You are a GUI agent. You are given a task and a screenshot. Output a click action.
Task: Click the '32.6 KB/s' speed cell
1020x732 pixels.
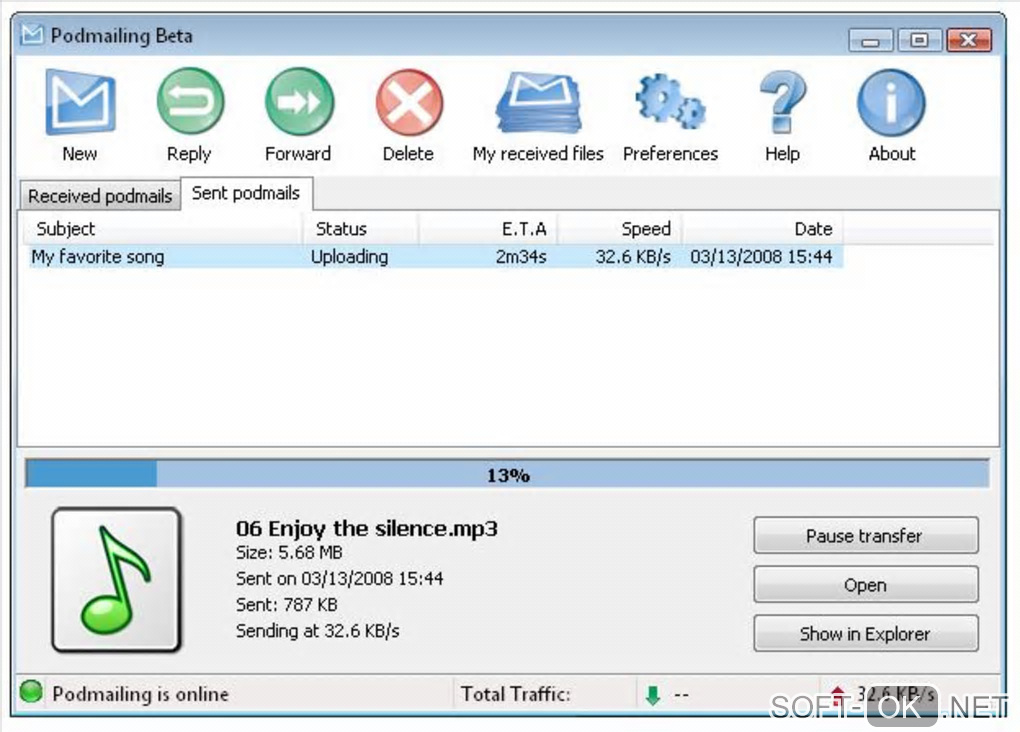click(x=633, y=257)
